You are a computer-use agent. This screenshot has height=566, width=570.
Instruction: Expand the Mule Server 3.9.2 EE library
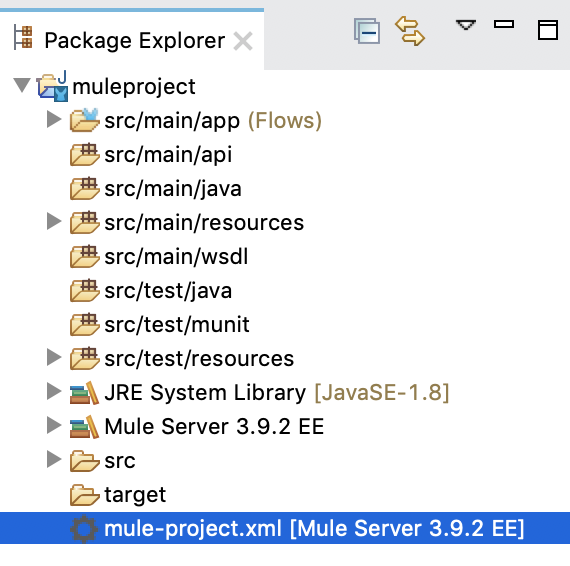[54, 425]
